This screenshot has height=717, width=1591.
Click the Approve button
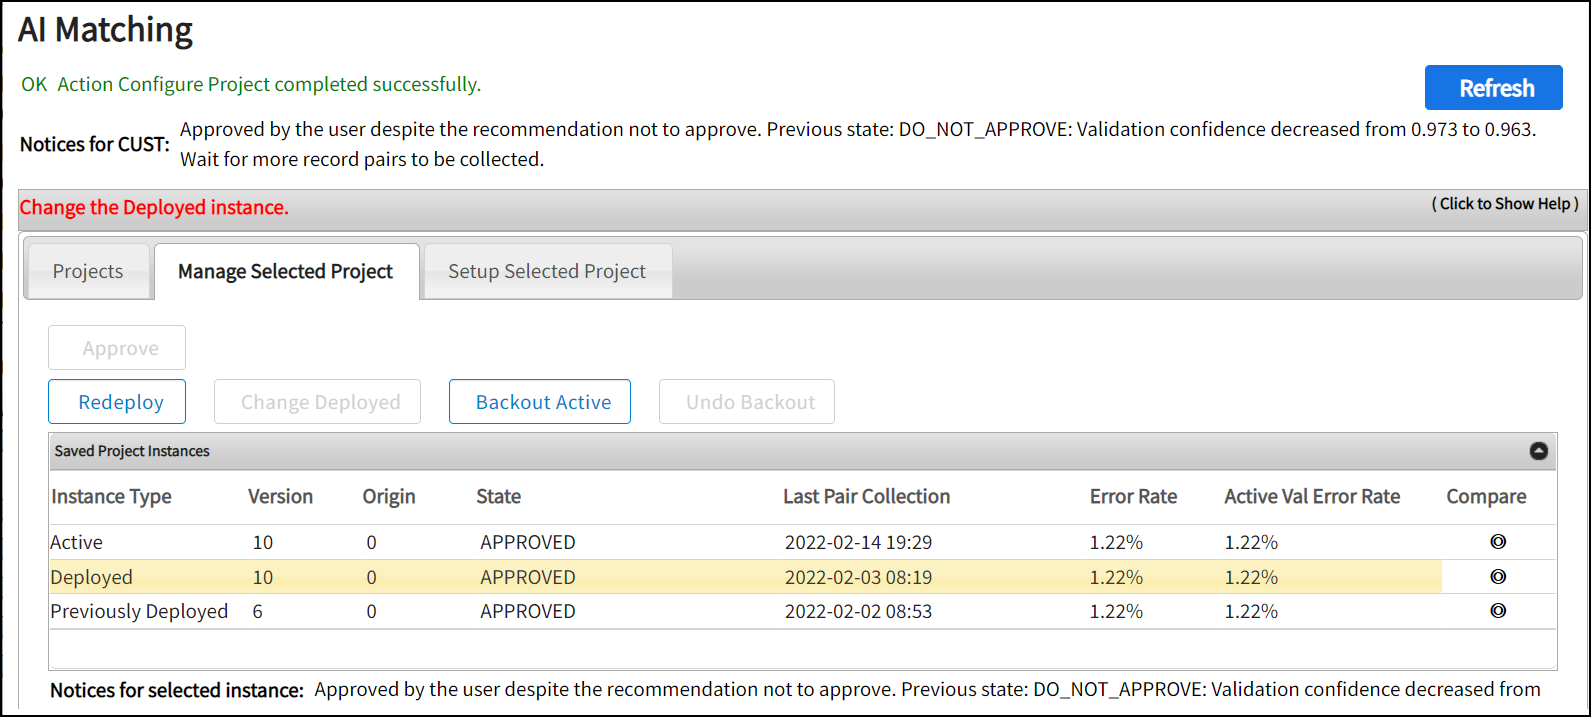click(x=117, y=348)
